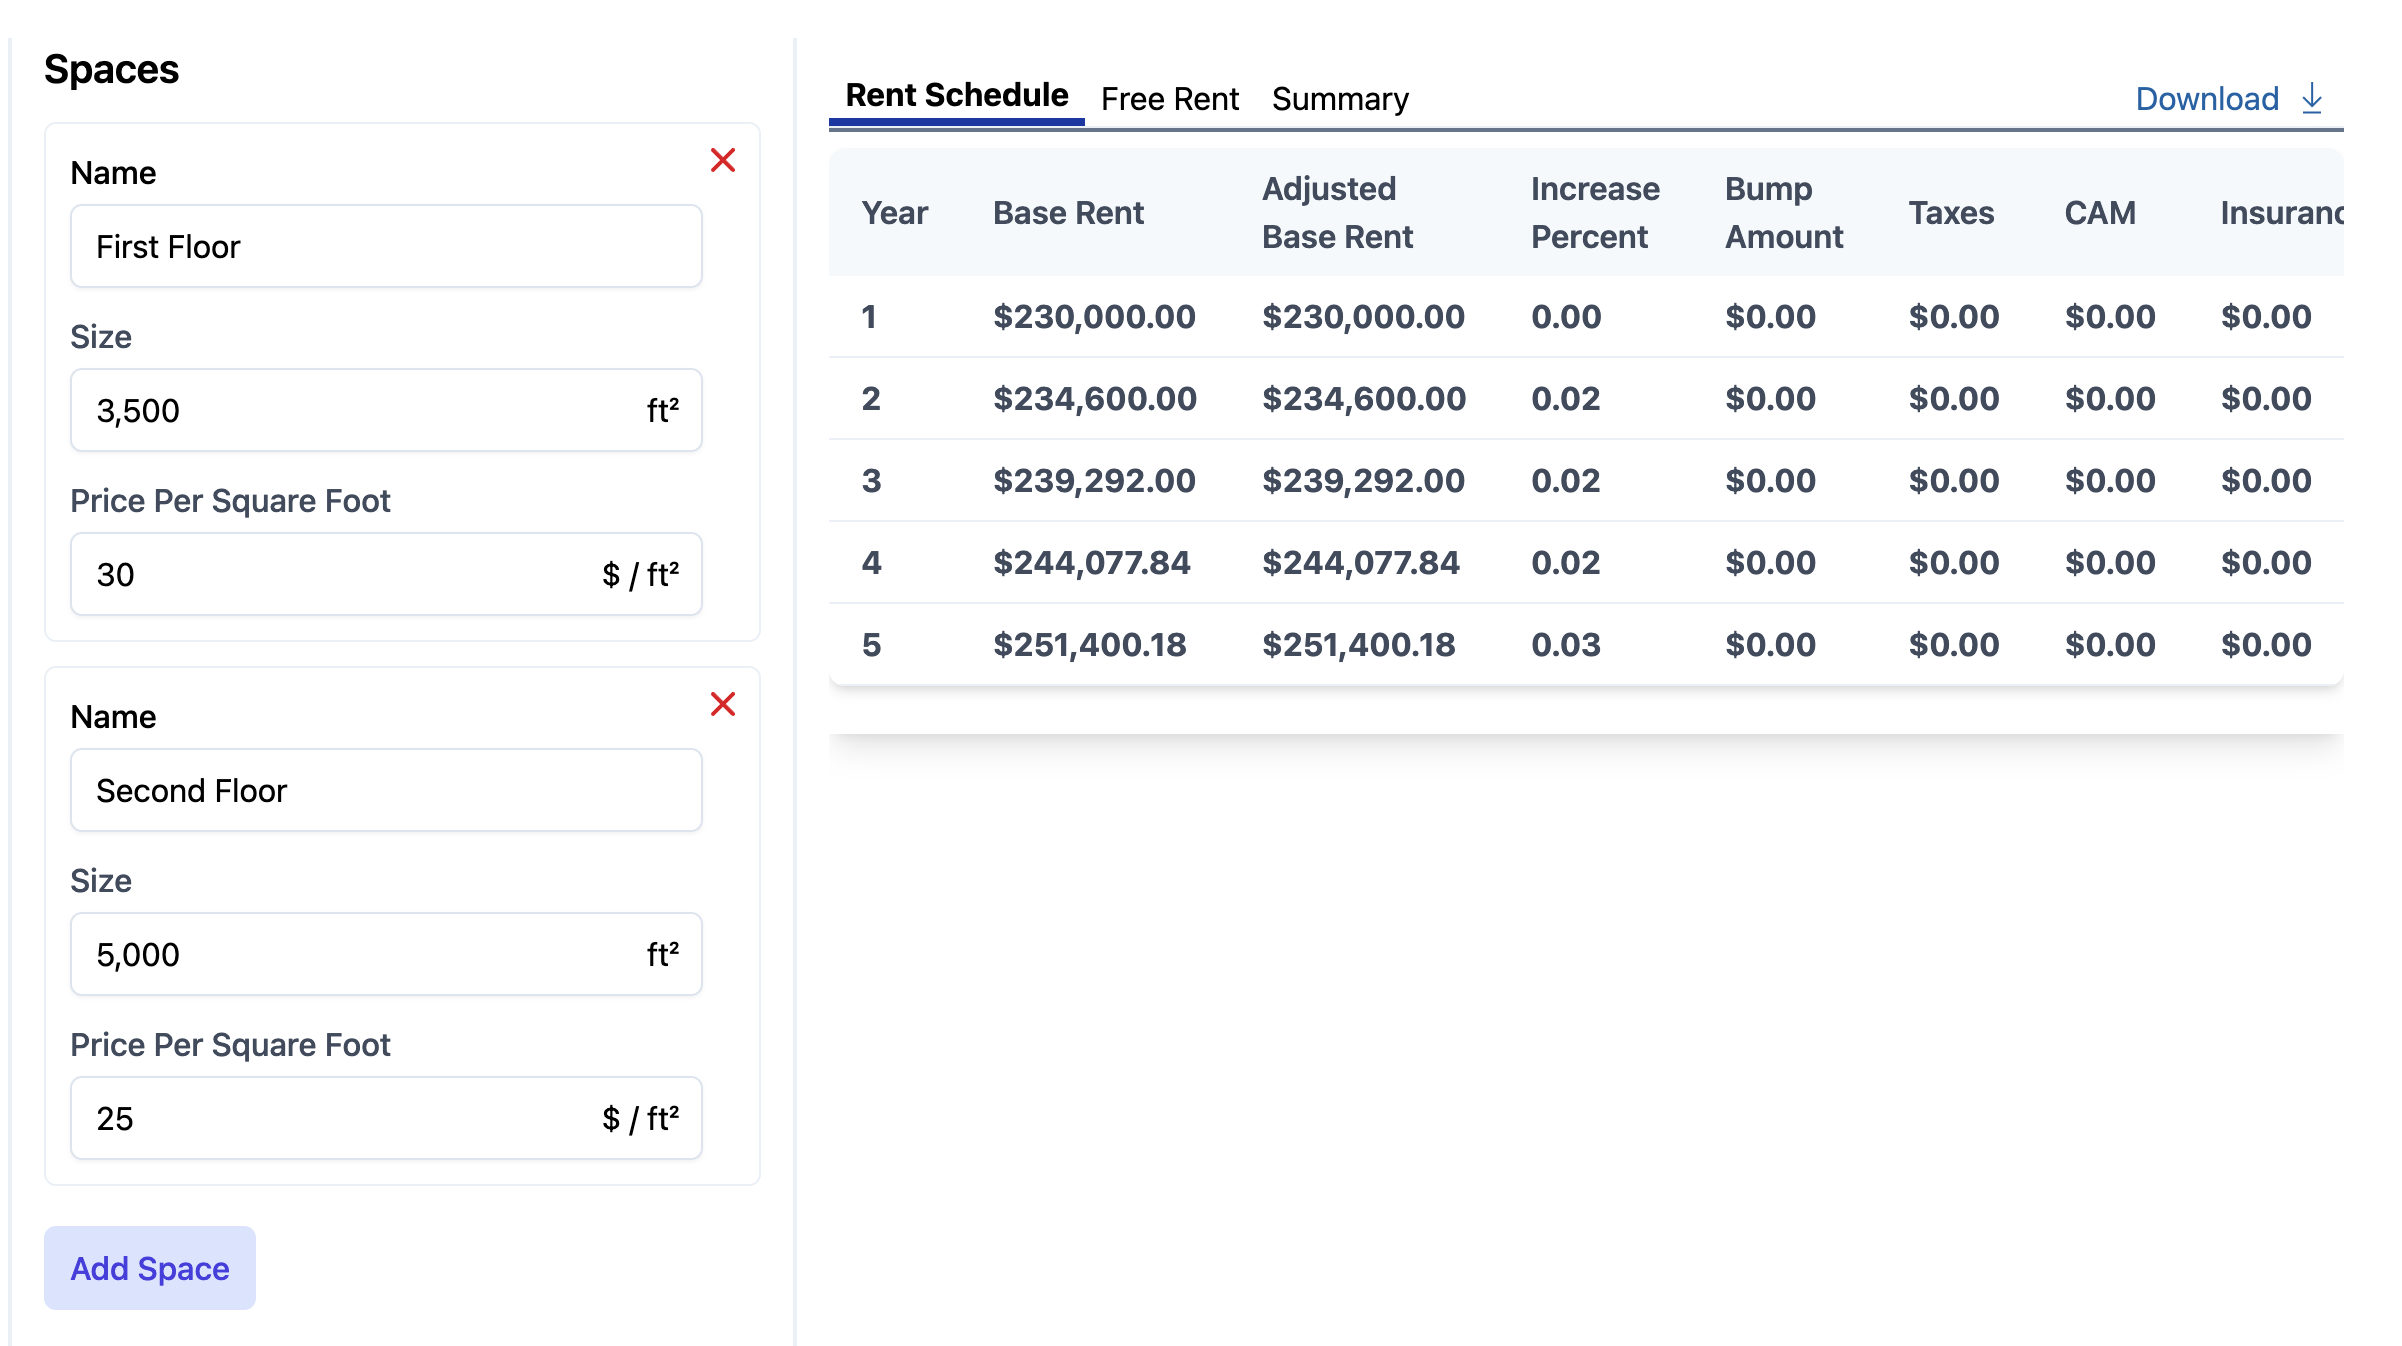
Task: Select the Summary tab
Action: pos(1340,97)
